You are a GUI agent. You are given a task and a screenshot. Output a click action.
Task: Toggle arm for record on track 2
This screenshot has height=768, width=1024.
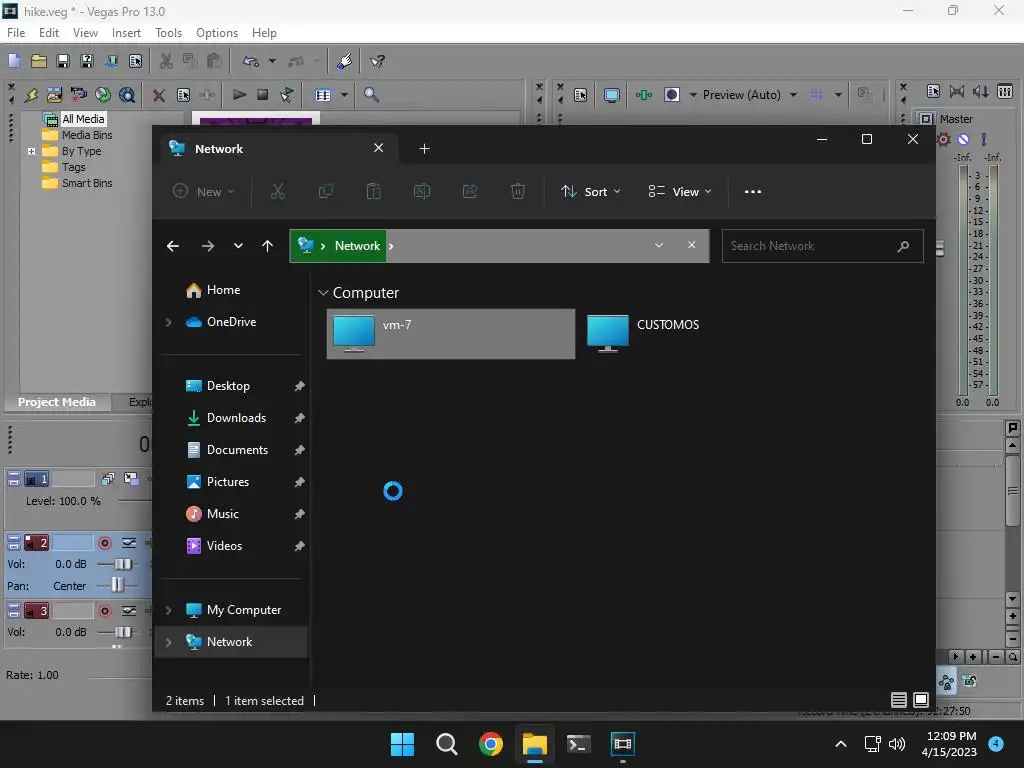(104, 543)
